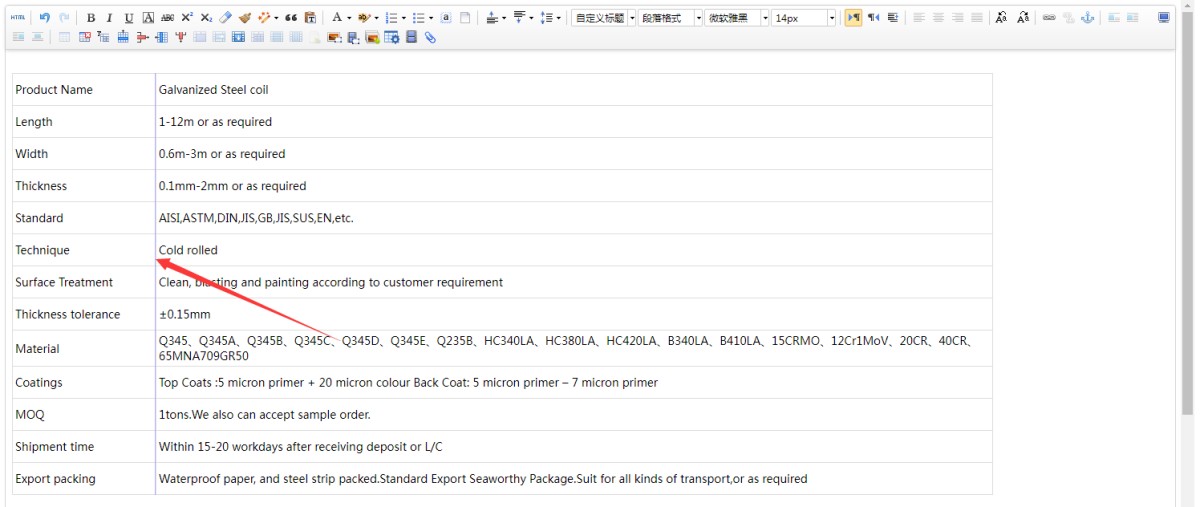Open font color picker arrow

point(349,18)
